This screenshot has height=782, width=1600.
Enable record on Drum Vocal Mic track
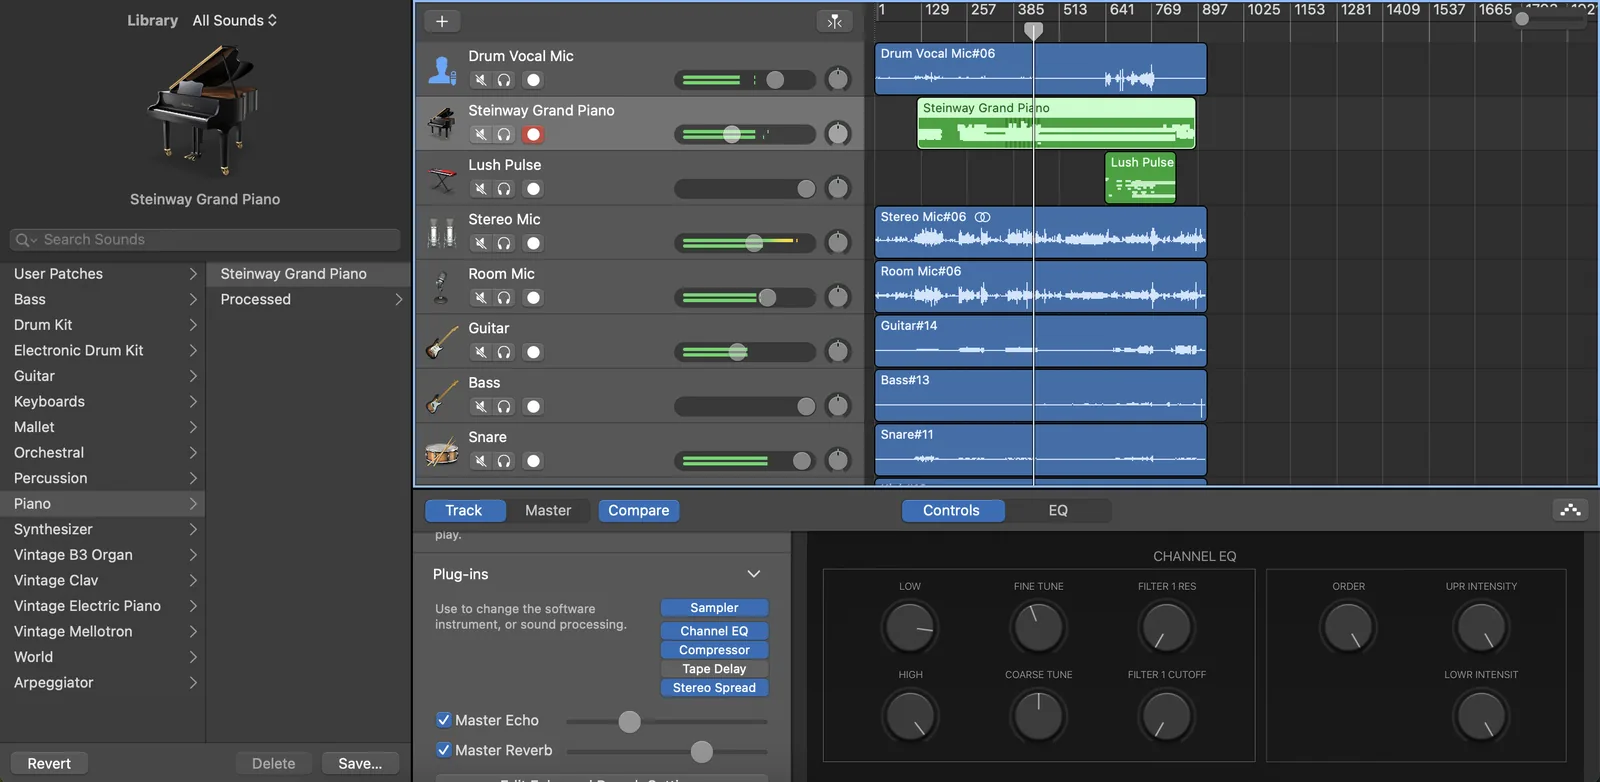(x=534, y=80)
